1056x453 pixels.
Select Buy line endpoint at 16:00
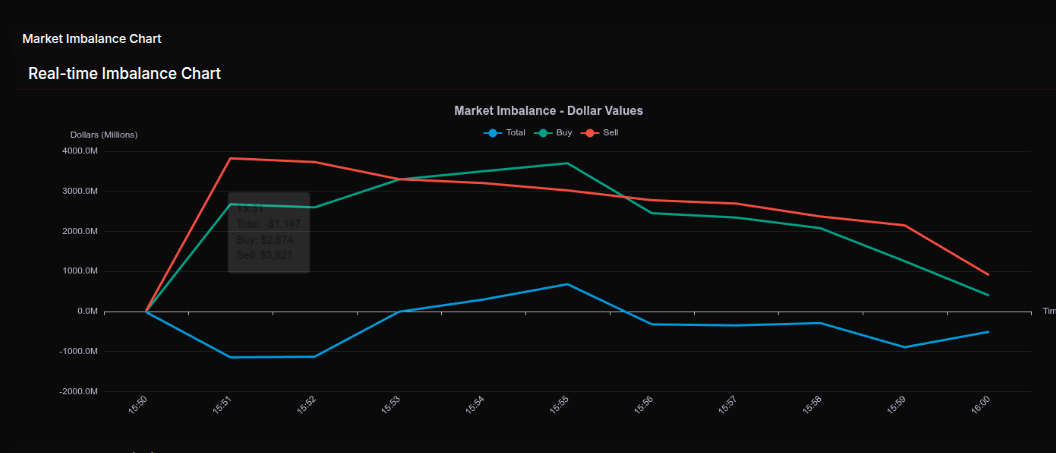(x=988, y=295)
